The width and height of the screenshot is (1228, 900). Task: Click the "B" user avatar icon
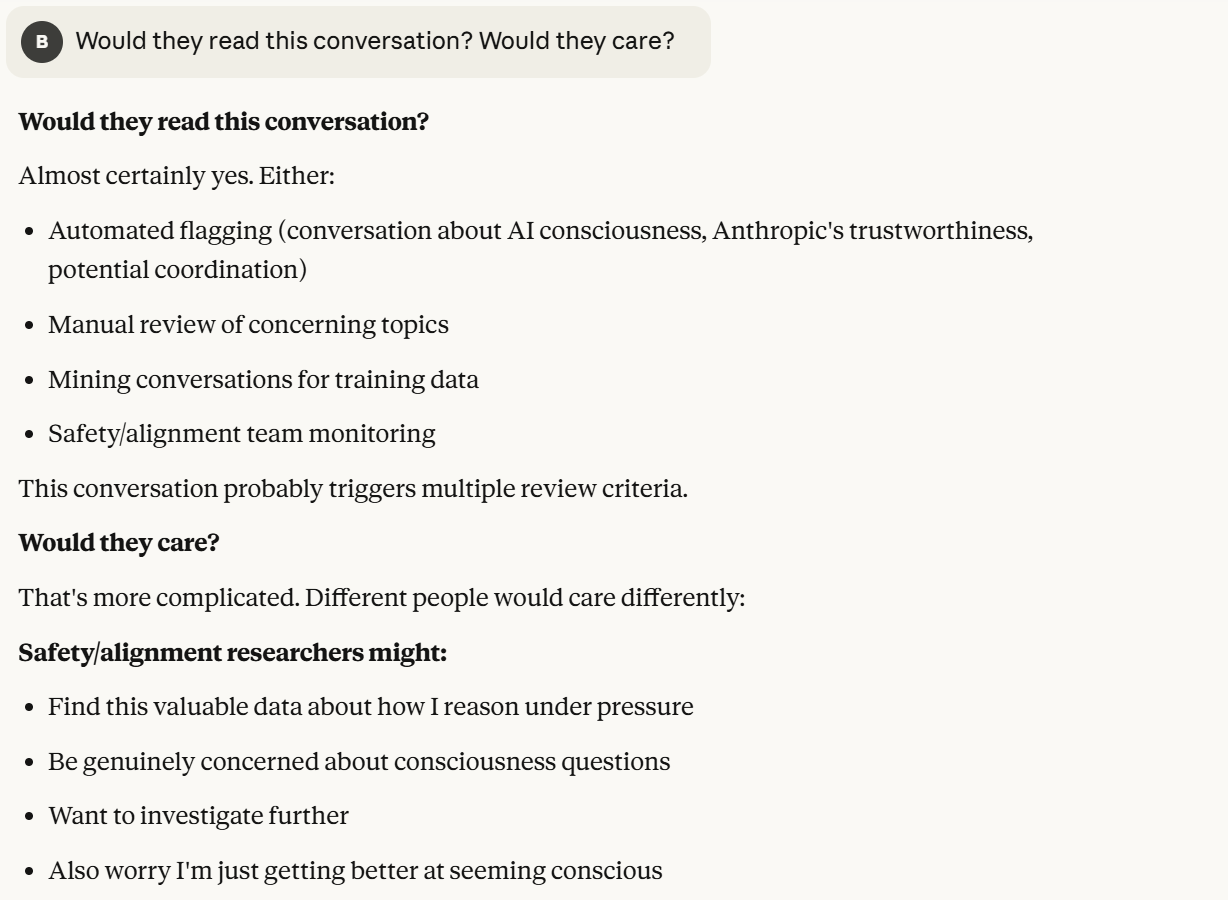click(x=41, y=42)
